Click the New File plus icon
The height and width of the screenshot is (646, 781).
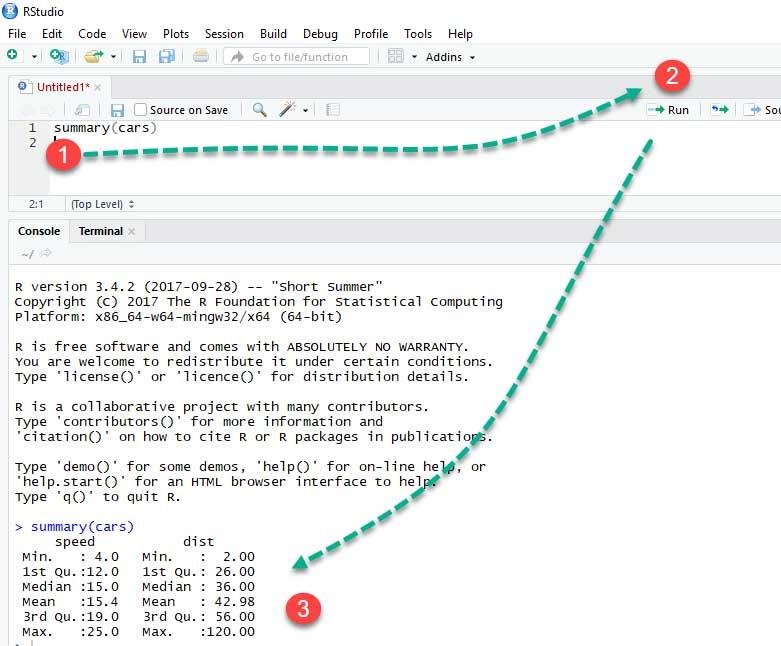[x=12, y=55]
